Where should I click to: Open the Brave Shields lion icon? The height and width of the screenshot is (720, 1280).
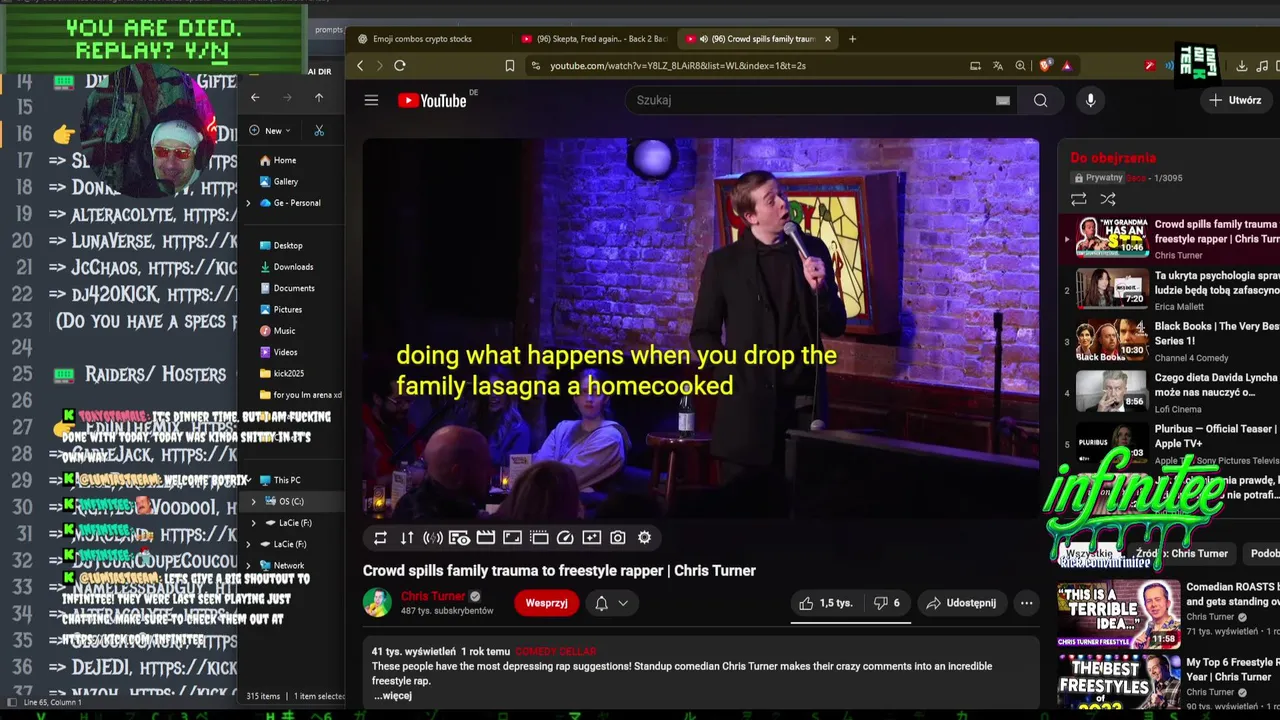click(1046, 66)
